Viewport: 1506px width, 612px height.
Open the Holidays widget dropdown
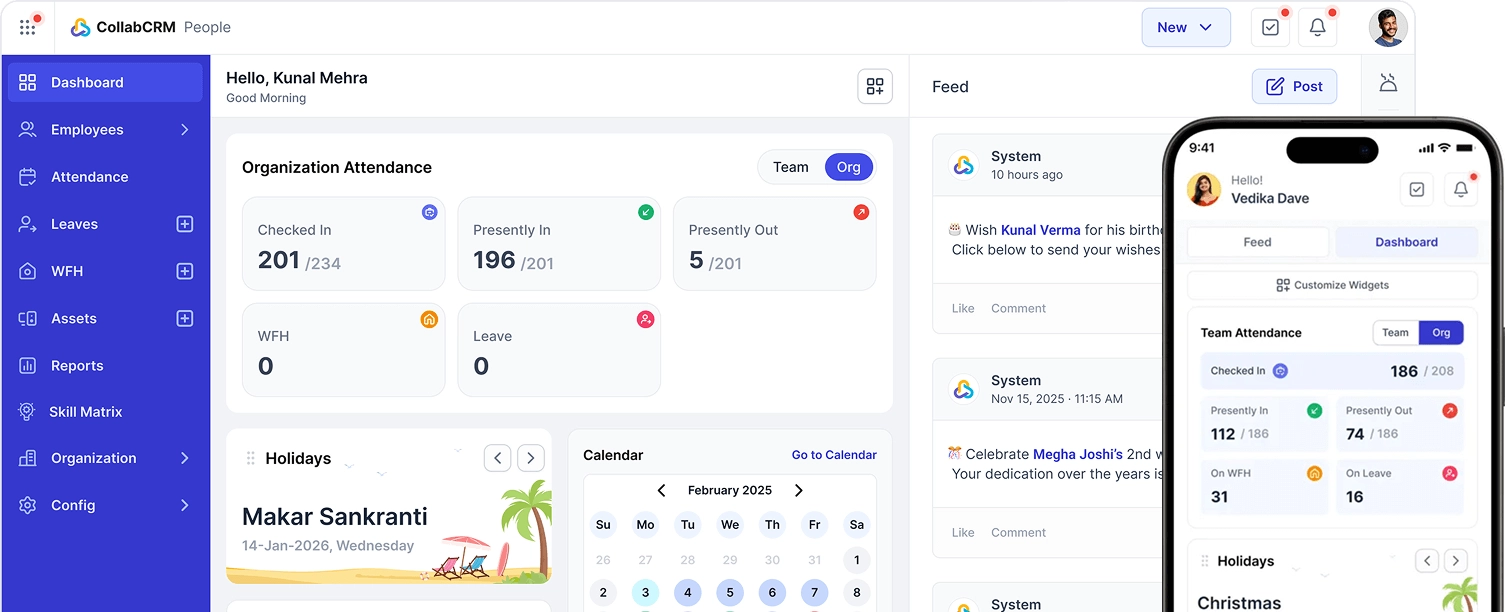(348, 463)
